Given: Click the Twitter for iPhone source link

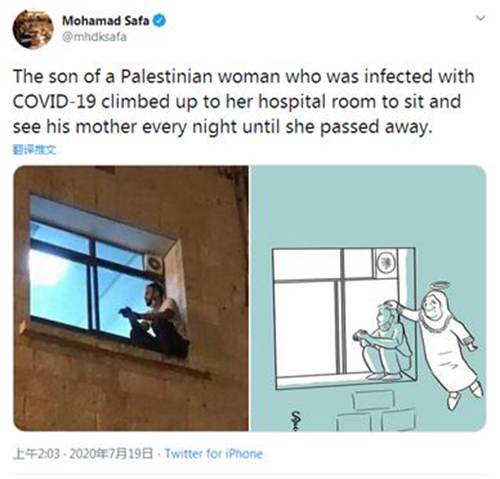Looking at the screenshot, I should (214, 454).
